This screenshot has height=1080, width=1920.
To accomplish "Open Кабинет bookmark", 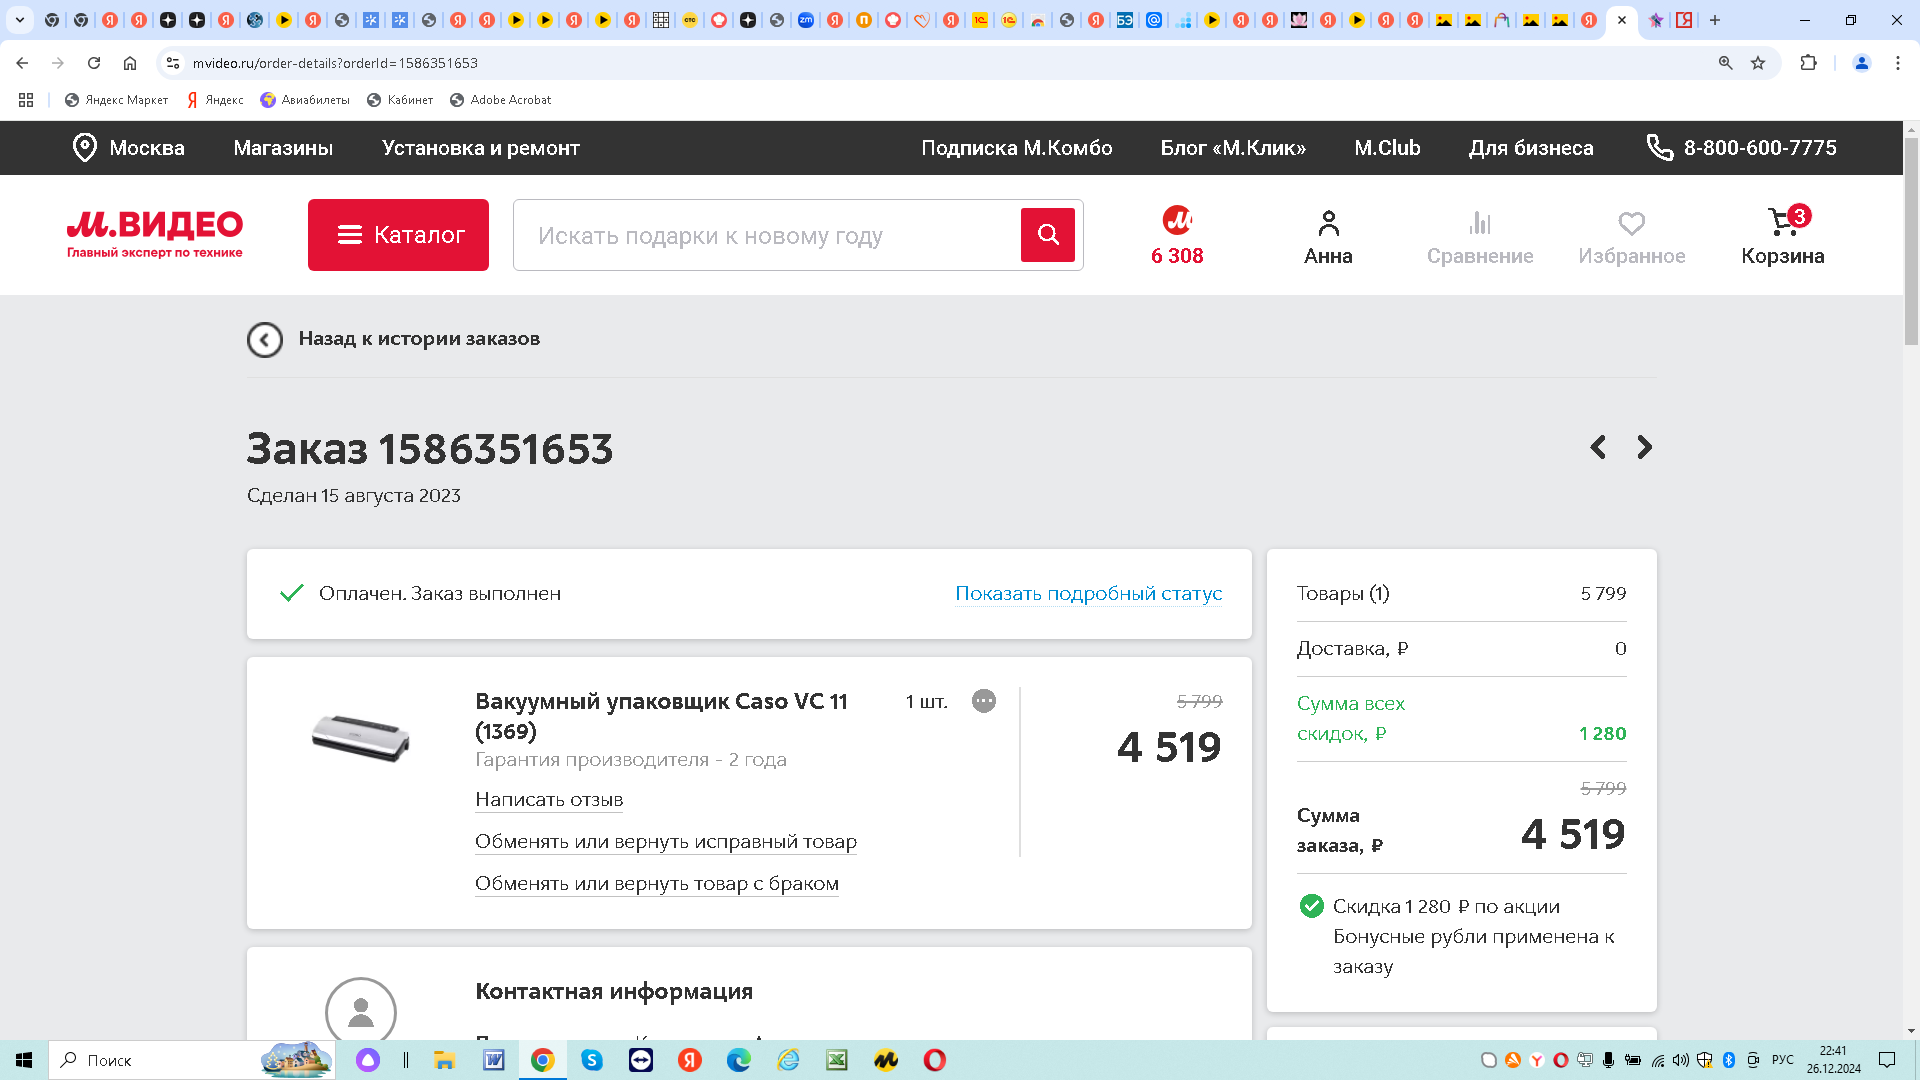I will coord(400,100).
